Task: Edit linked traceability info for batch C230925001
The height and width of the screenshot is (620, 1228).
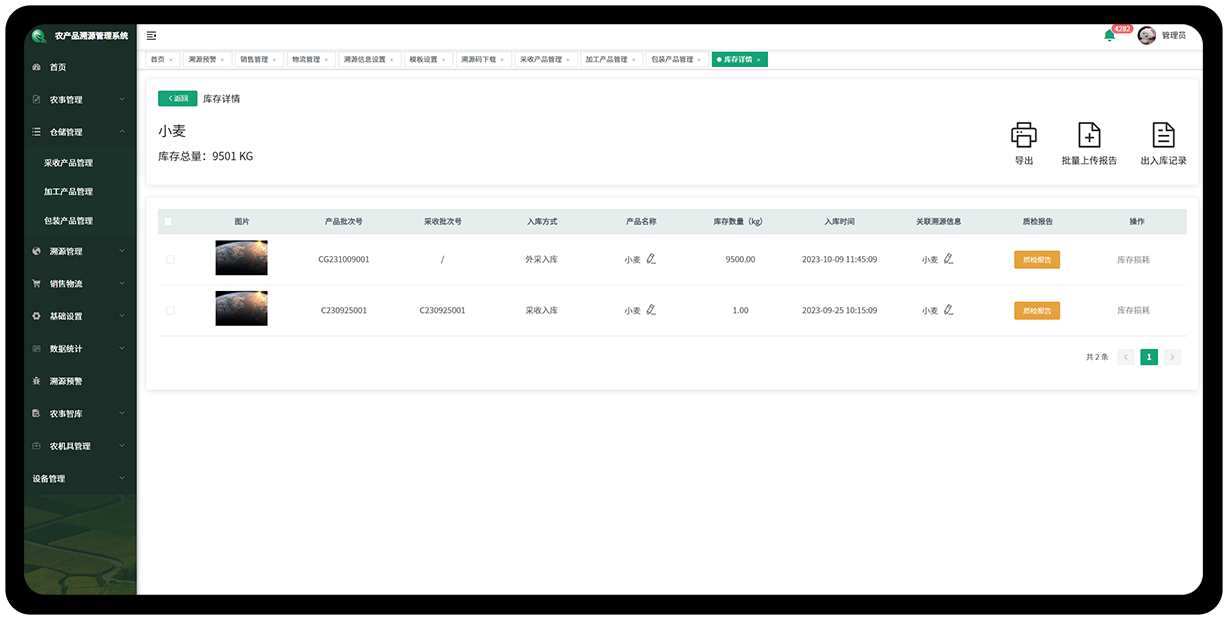Action: [x=949, y=310]
